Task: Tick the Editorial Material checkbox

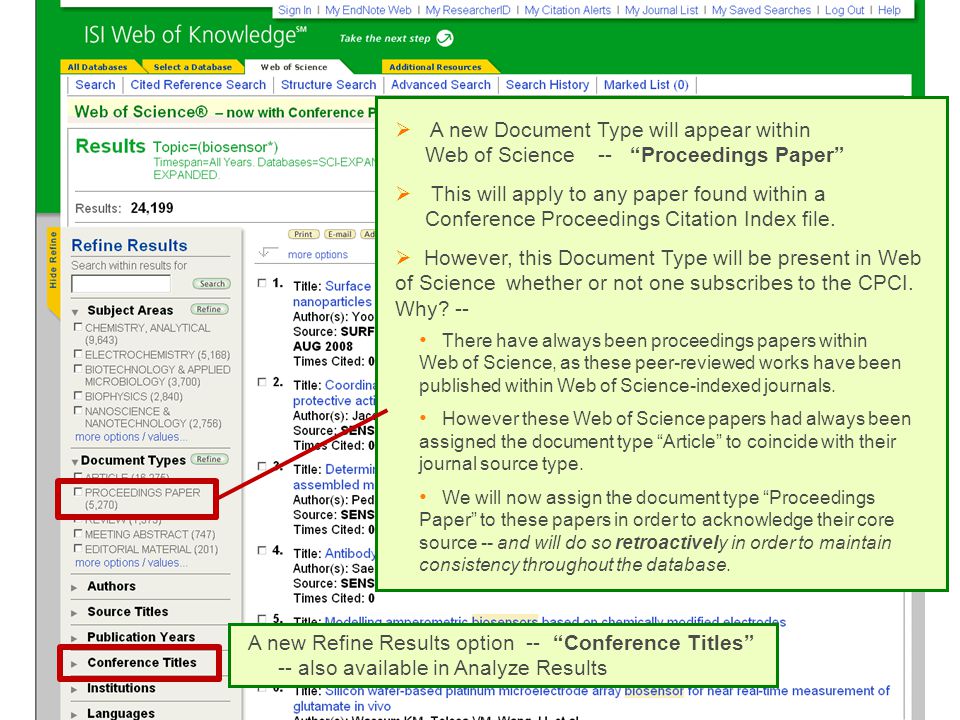Action: [78, 548]
